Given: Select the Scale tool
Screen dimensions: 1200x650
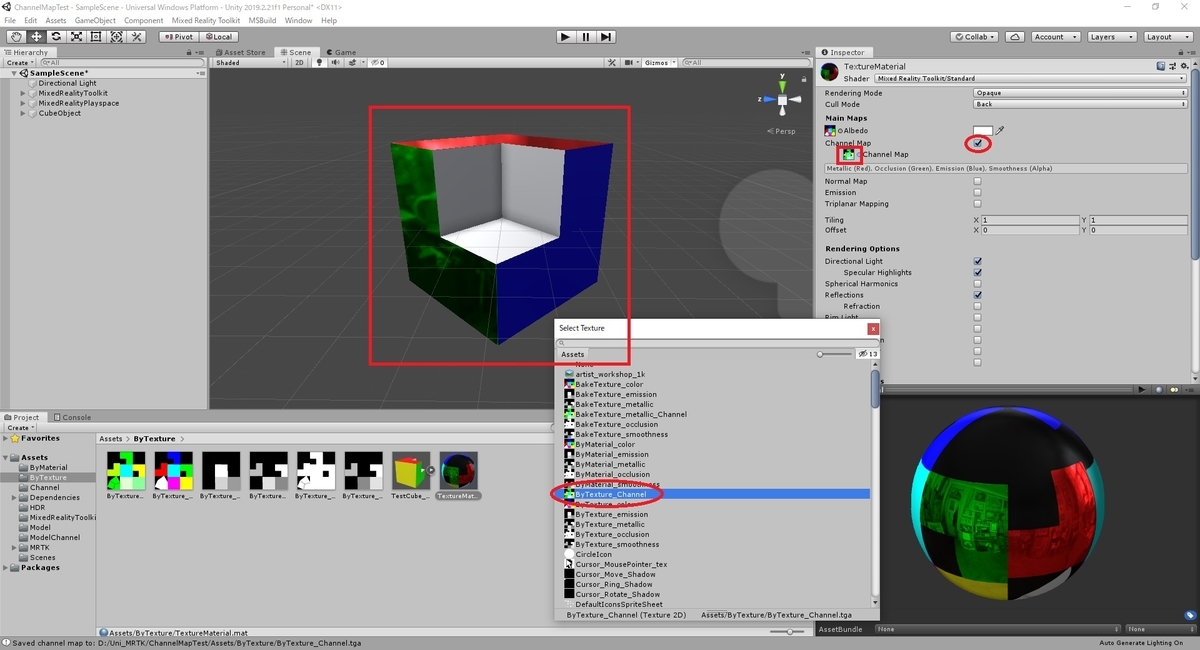Looking at the screenshot, I should 76,37.
